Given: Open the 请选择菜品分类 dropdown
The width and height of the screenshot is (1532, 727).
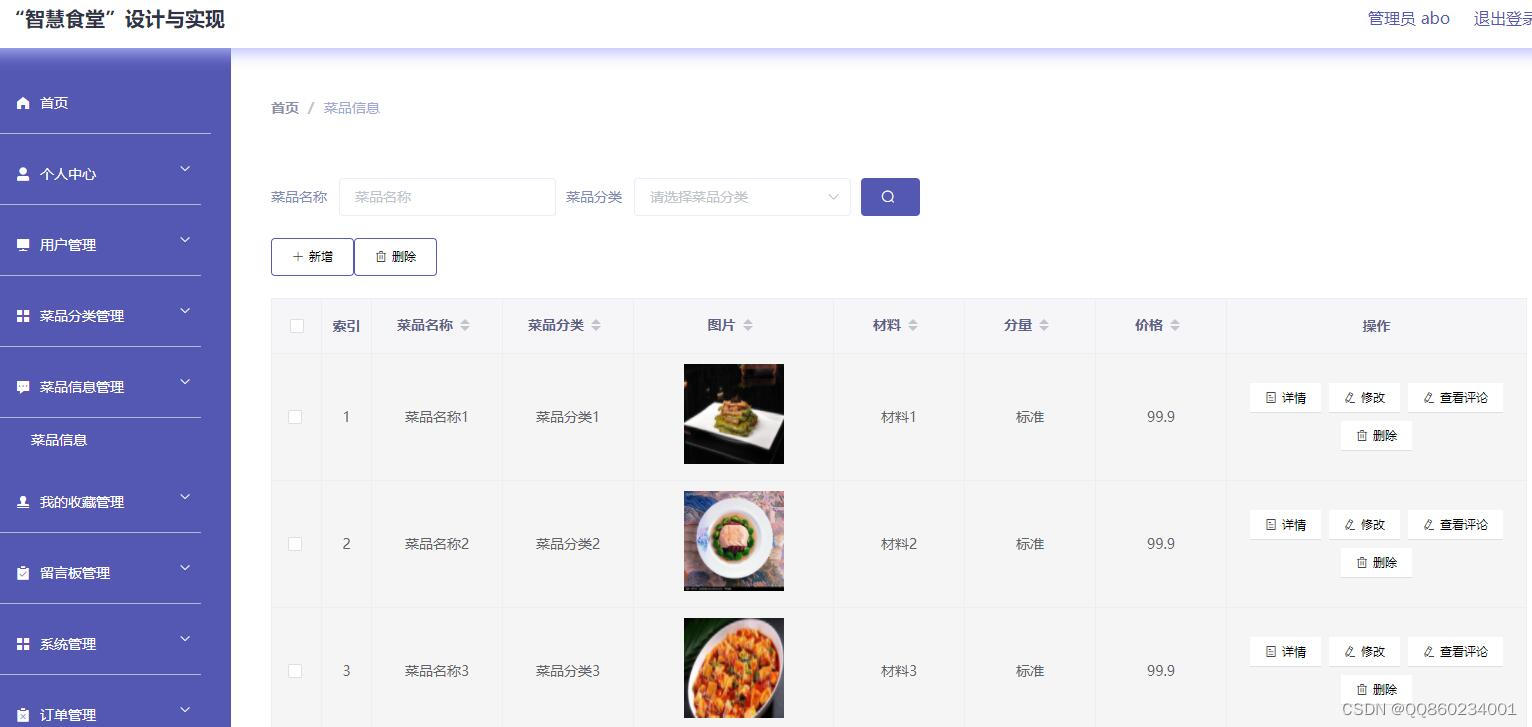Looking at the screenshot, I should tap(741, 196).
